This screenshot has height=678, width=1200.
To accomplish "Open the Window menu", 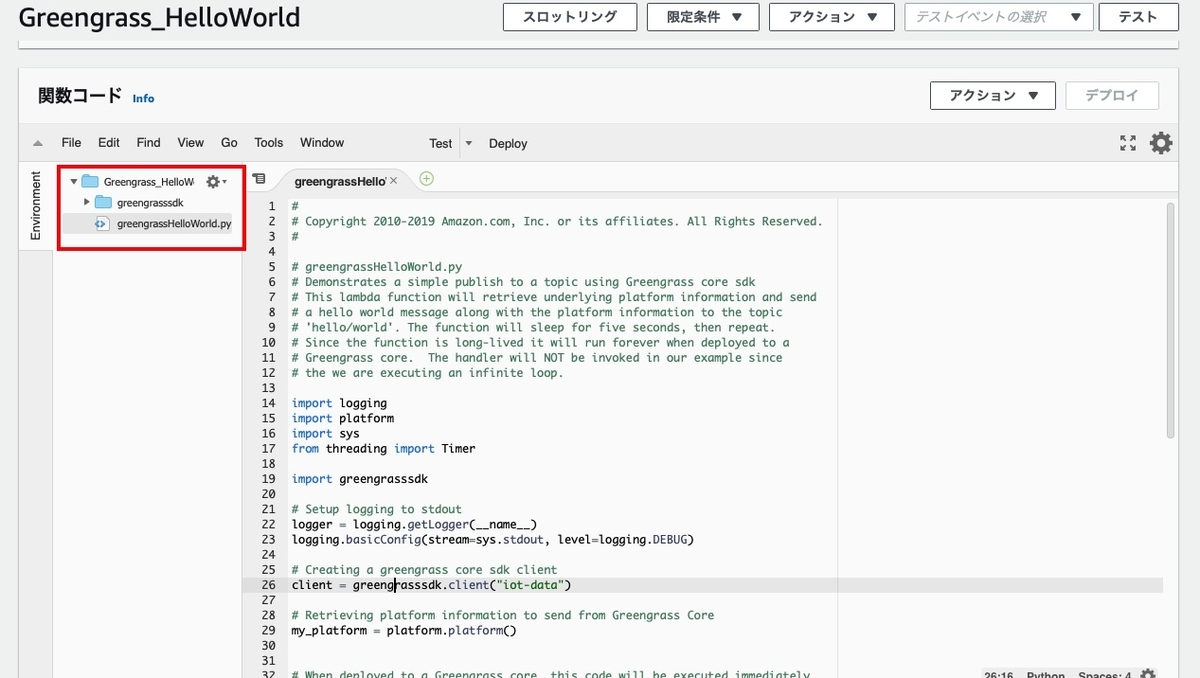I will click(322, 143).
